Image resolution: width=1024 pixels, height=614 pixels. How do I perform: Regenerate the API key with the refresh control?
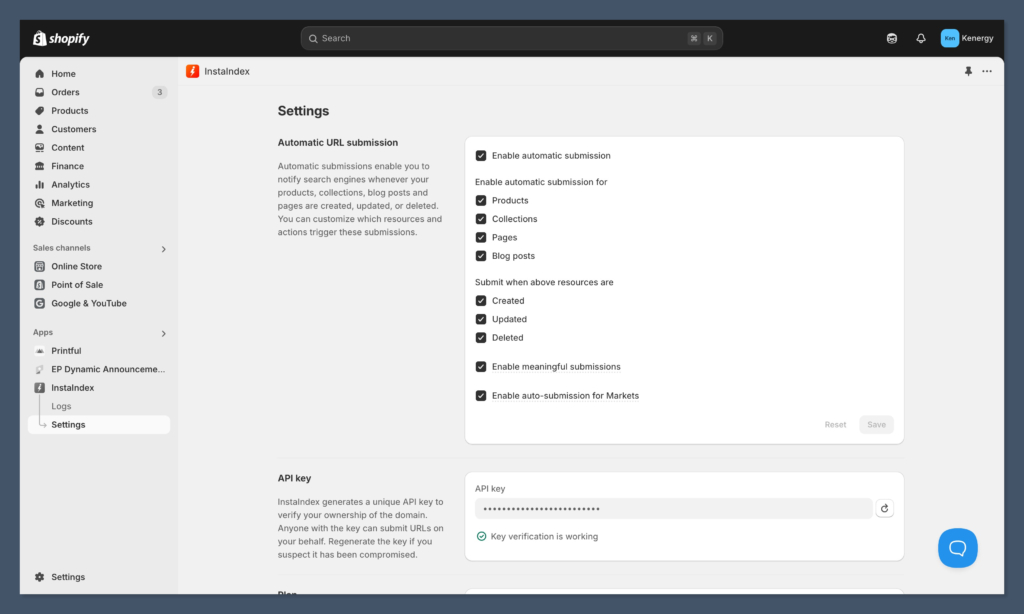tap(884, 508)
